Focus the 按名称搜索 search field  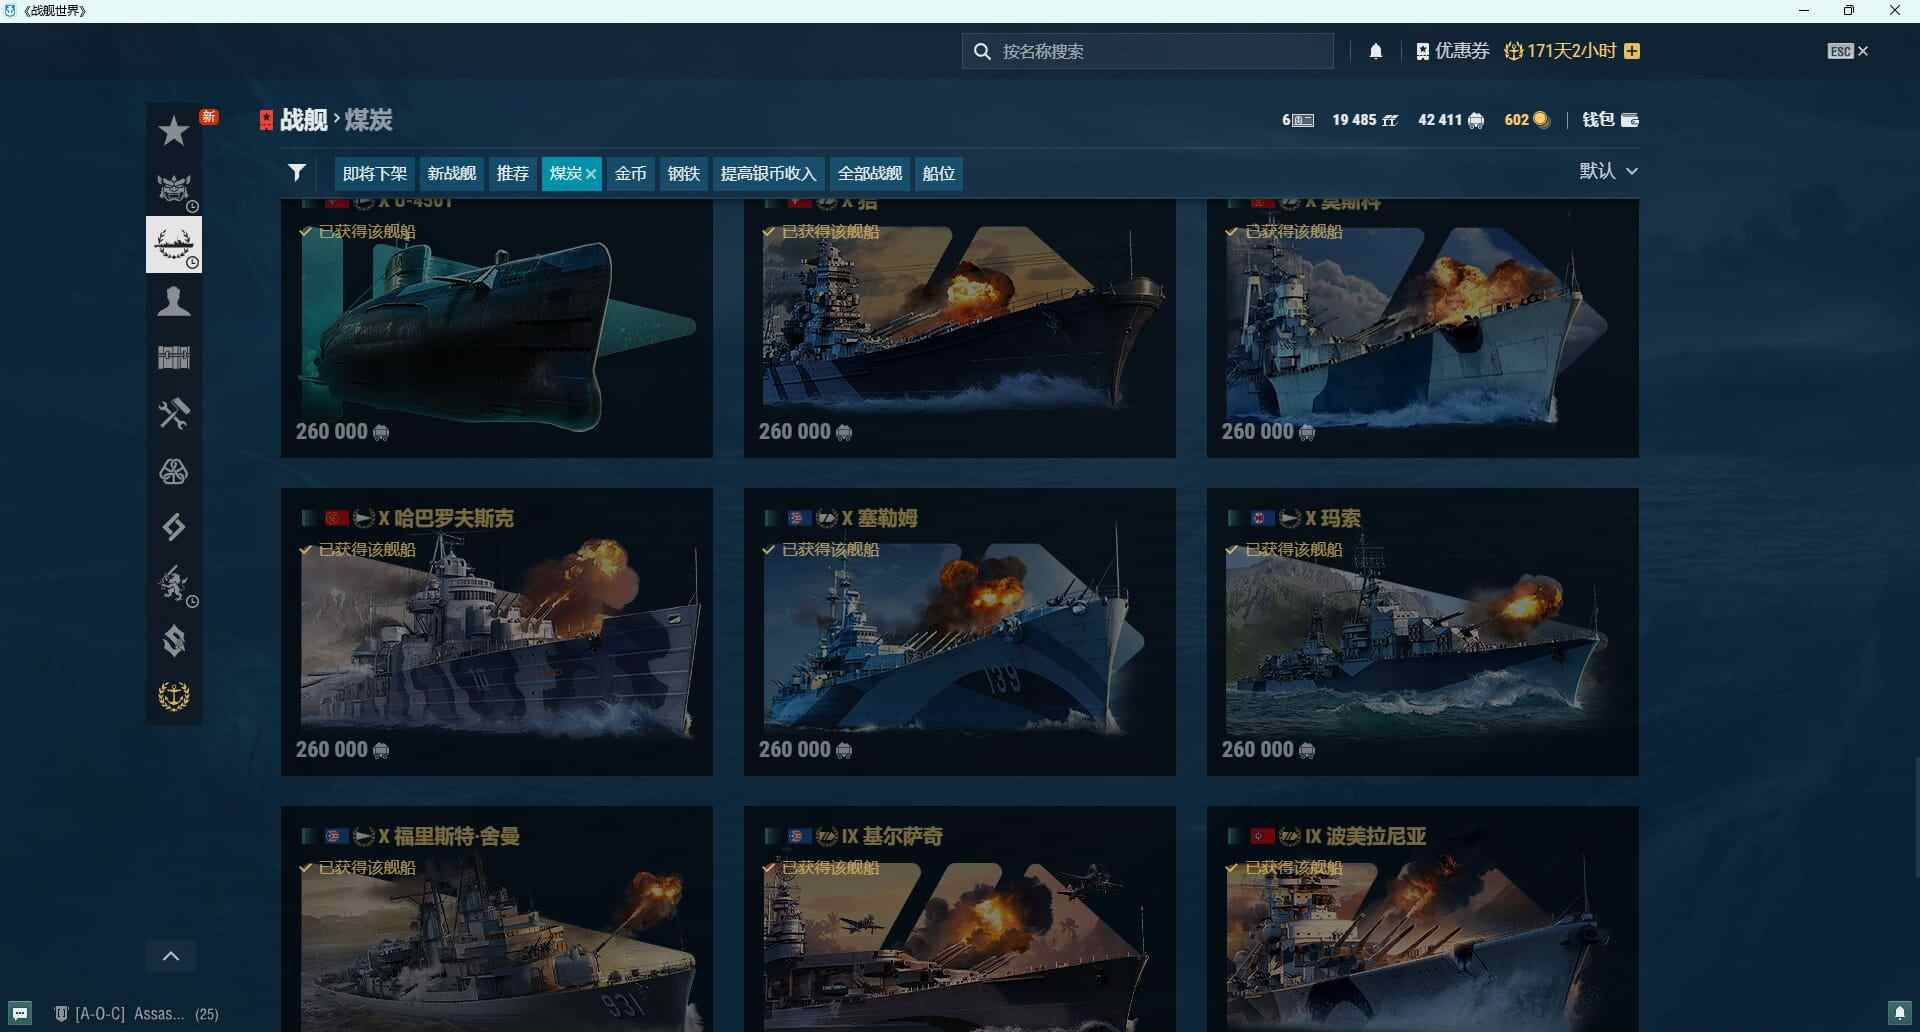pyautogui.click(x=1148, y=51)
